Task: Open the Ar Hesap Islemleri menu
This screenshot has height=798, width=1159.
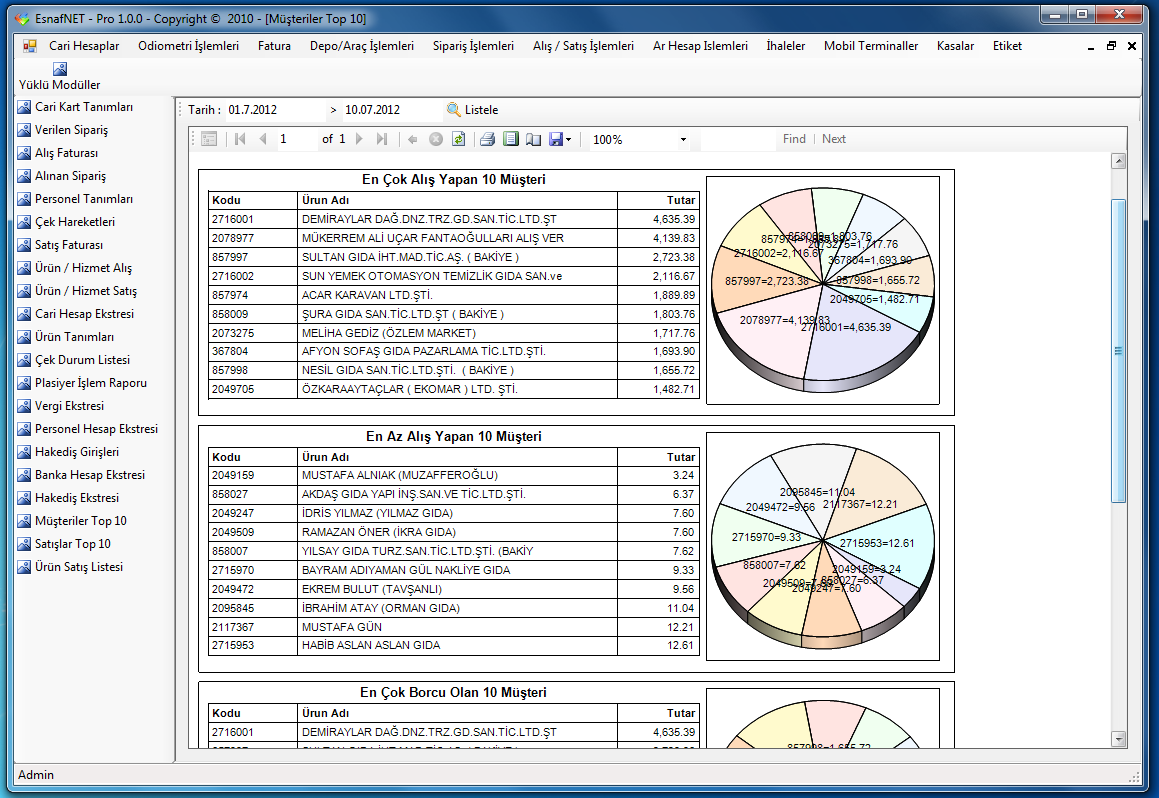Action: pyautogui.click(x=700, y=46)
